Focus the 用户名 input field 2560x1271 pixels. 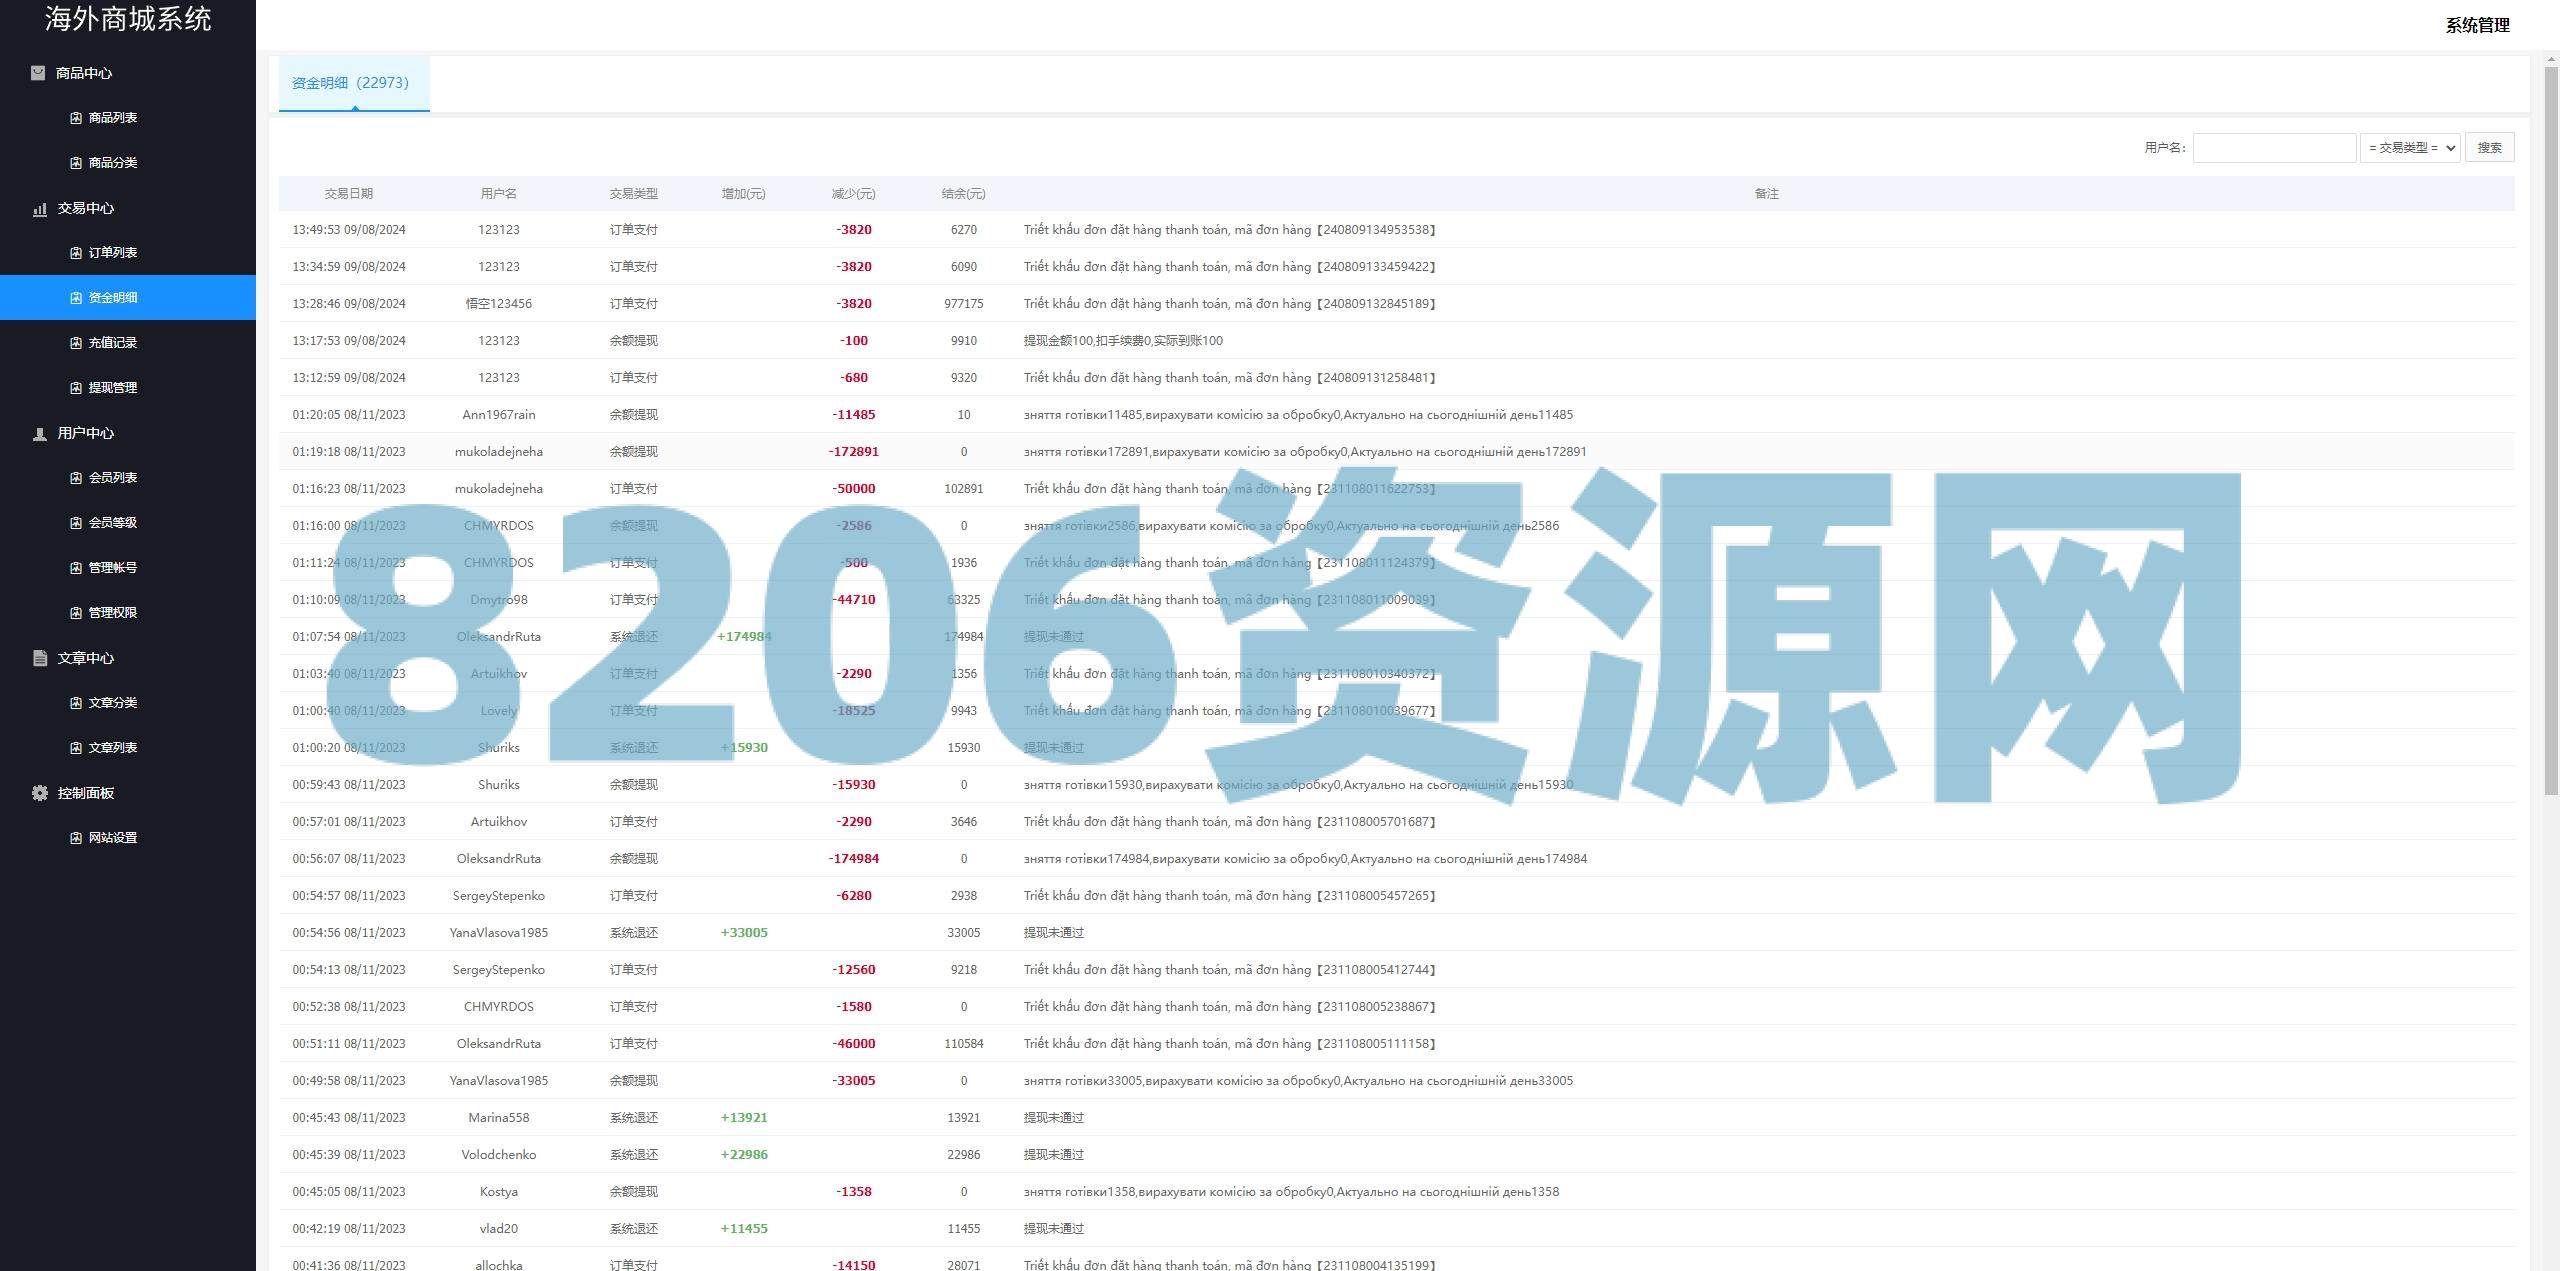2274,148
